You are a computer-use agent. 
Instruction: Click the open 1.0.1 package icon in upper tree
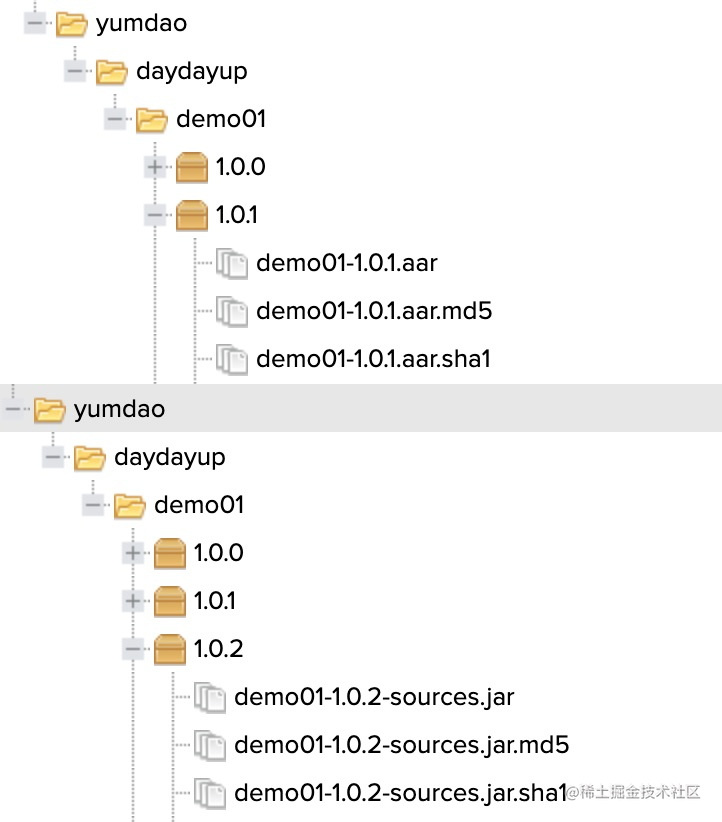(x=191, y=216)
